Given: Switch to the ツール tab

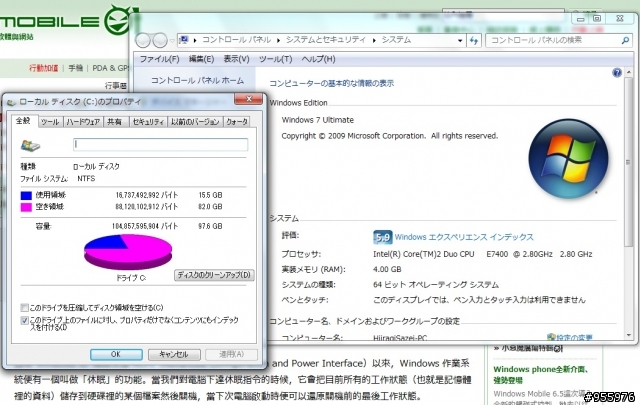Looking at the screenshot, I should tap(50, 122).
